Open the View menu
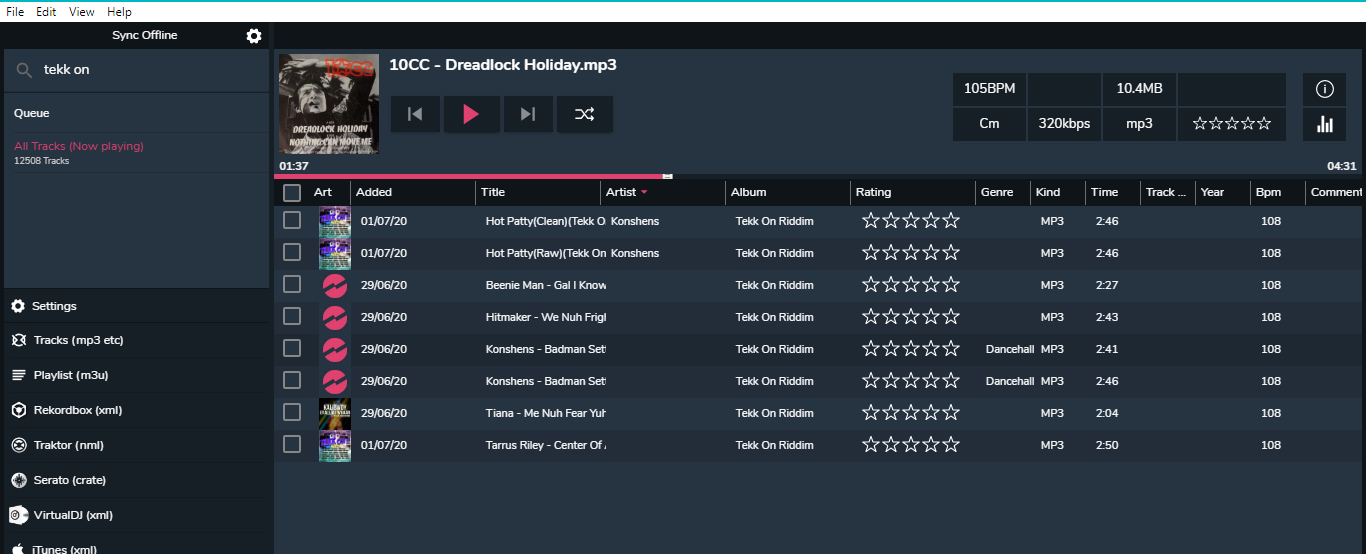The width and height of the screenshot is (1366, 554). coord(82,12)
